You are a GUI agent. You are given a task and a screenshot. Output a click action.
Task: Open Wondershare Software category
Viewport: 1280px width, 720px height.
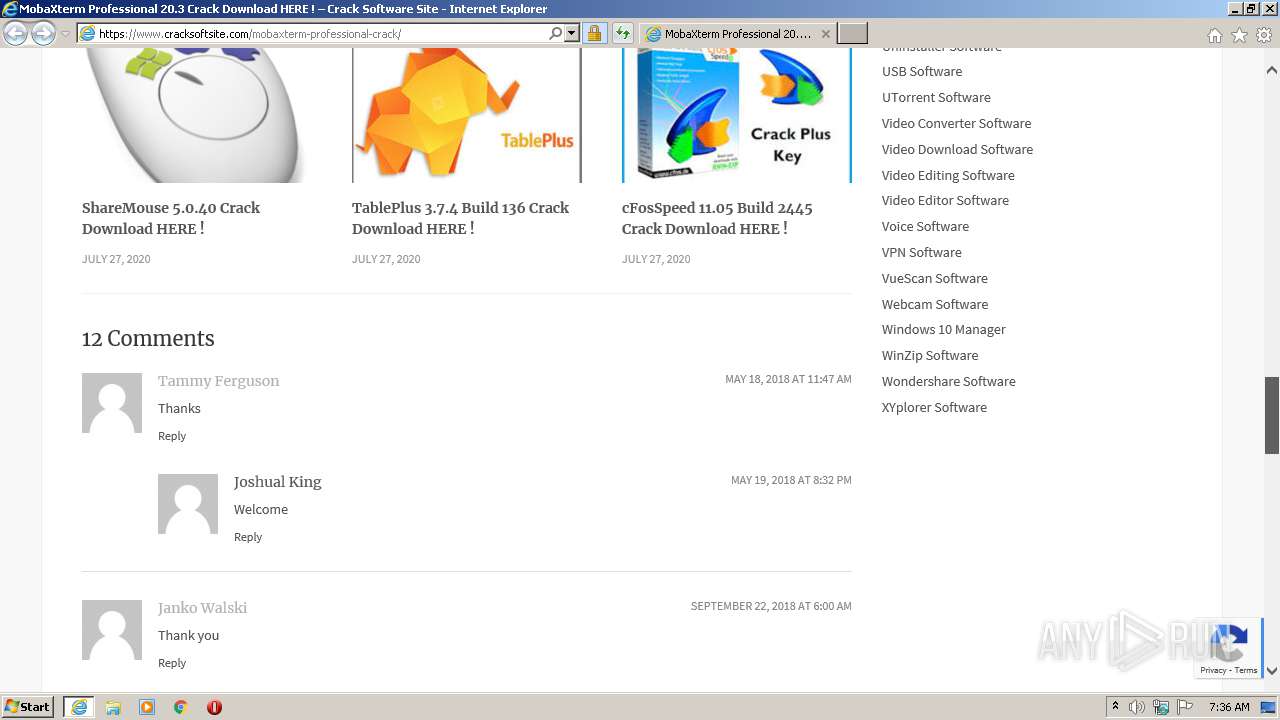click(948, 382)
